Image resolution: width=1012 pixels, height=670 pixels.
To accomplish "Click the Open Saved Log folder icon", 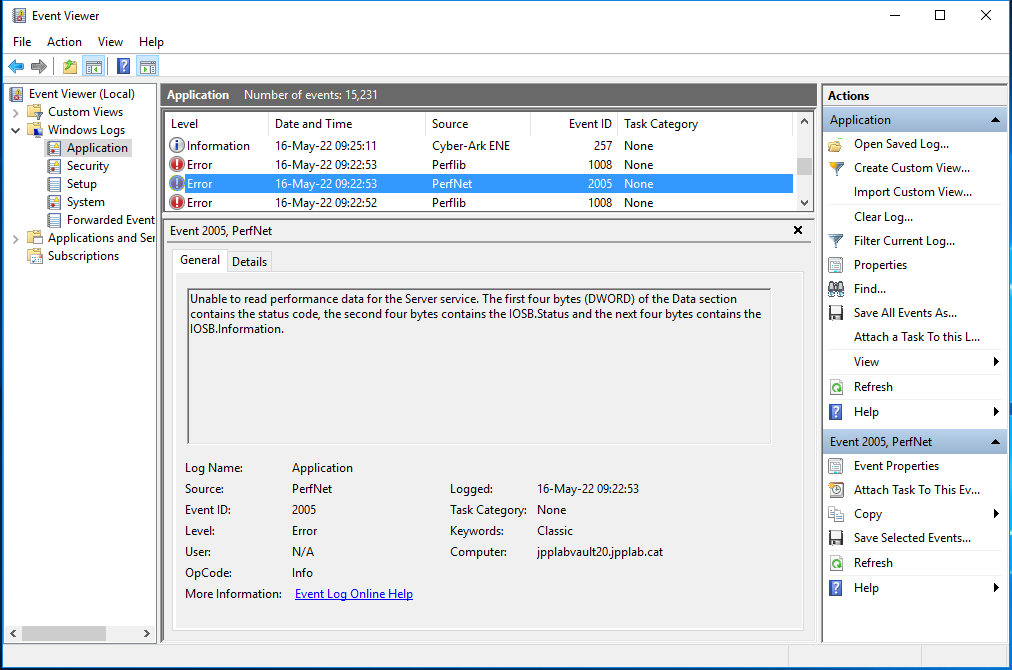I will tap(836, 144).
